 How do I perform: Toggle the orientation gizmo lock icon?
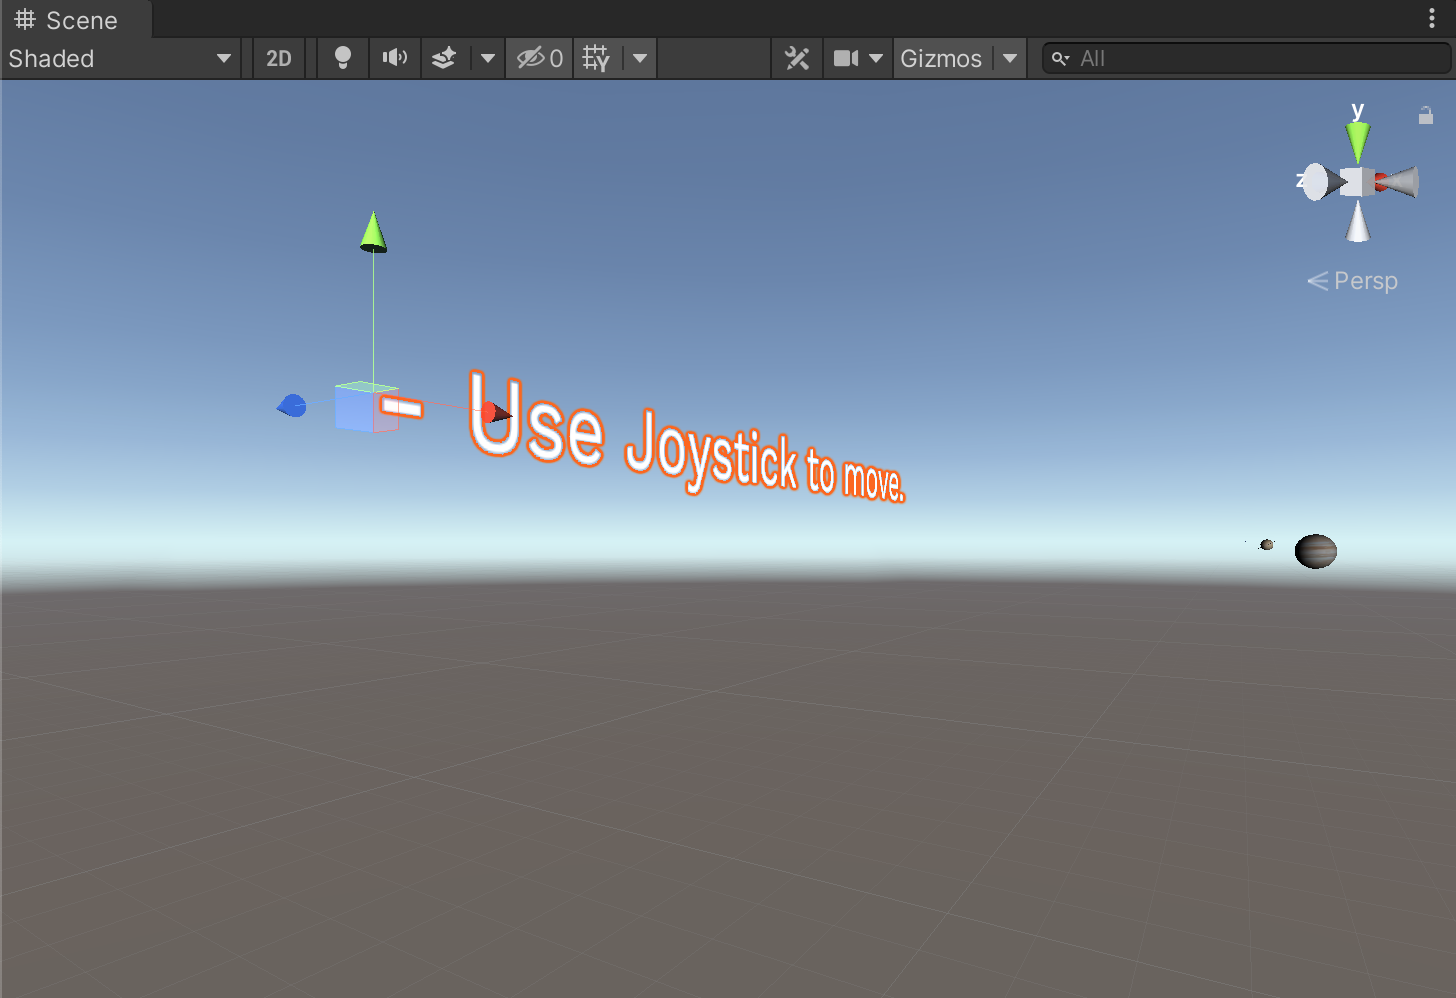pos(1426,116)
